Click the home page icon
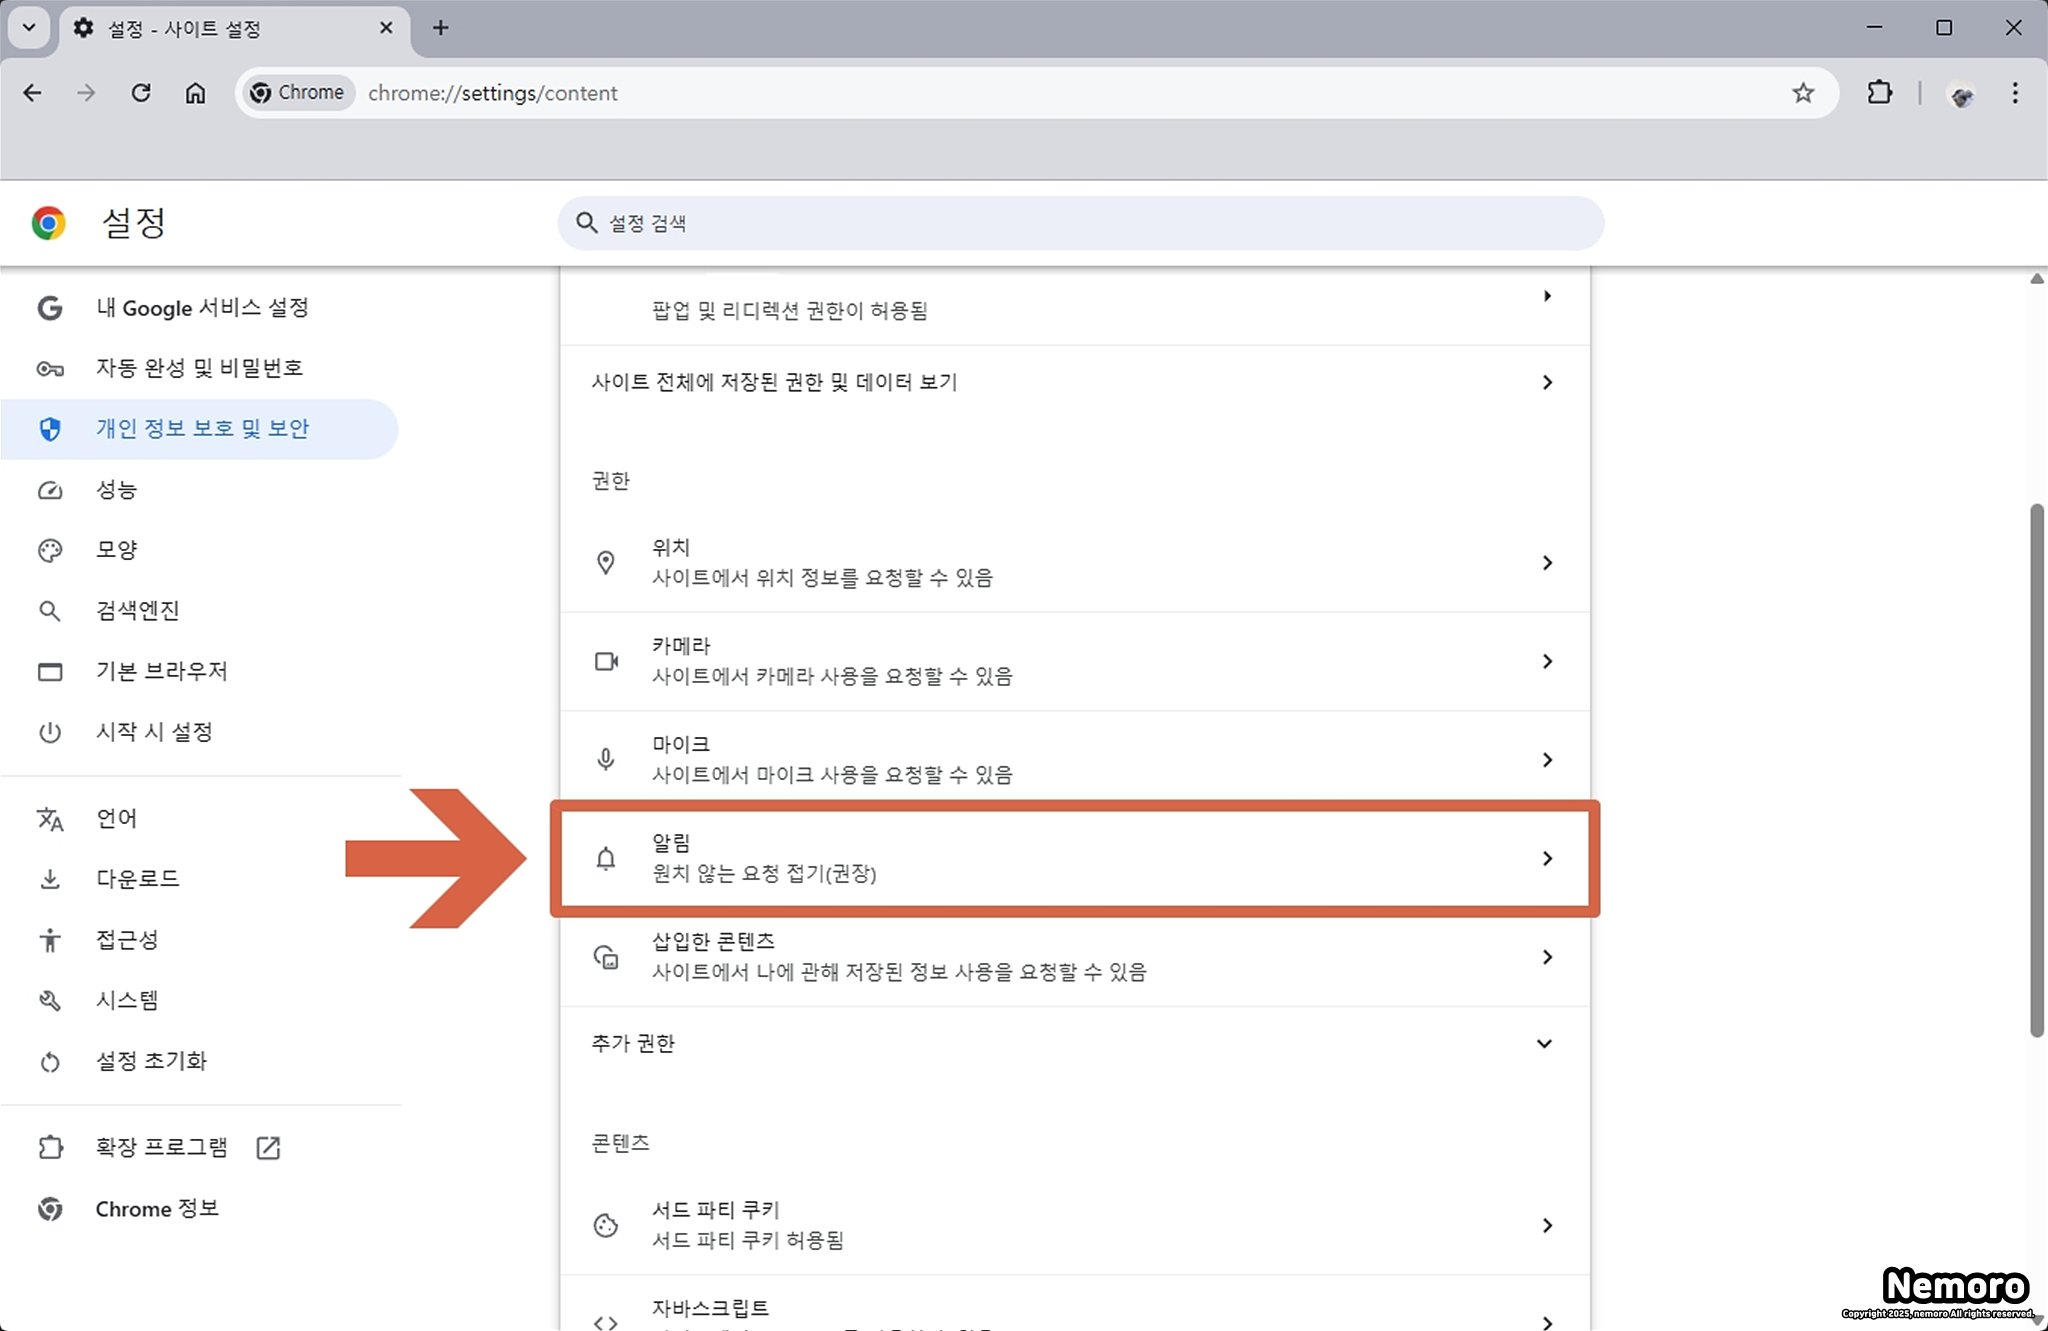This screenshot has width=2048, height=1331. point(195,93)
